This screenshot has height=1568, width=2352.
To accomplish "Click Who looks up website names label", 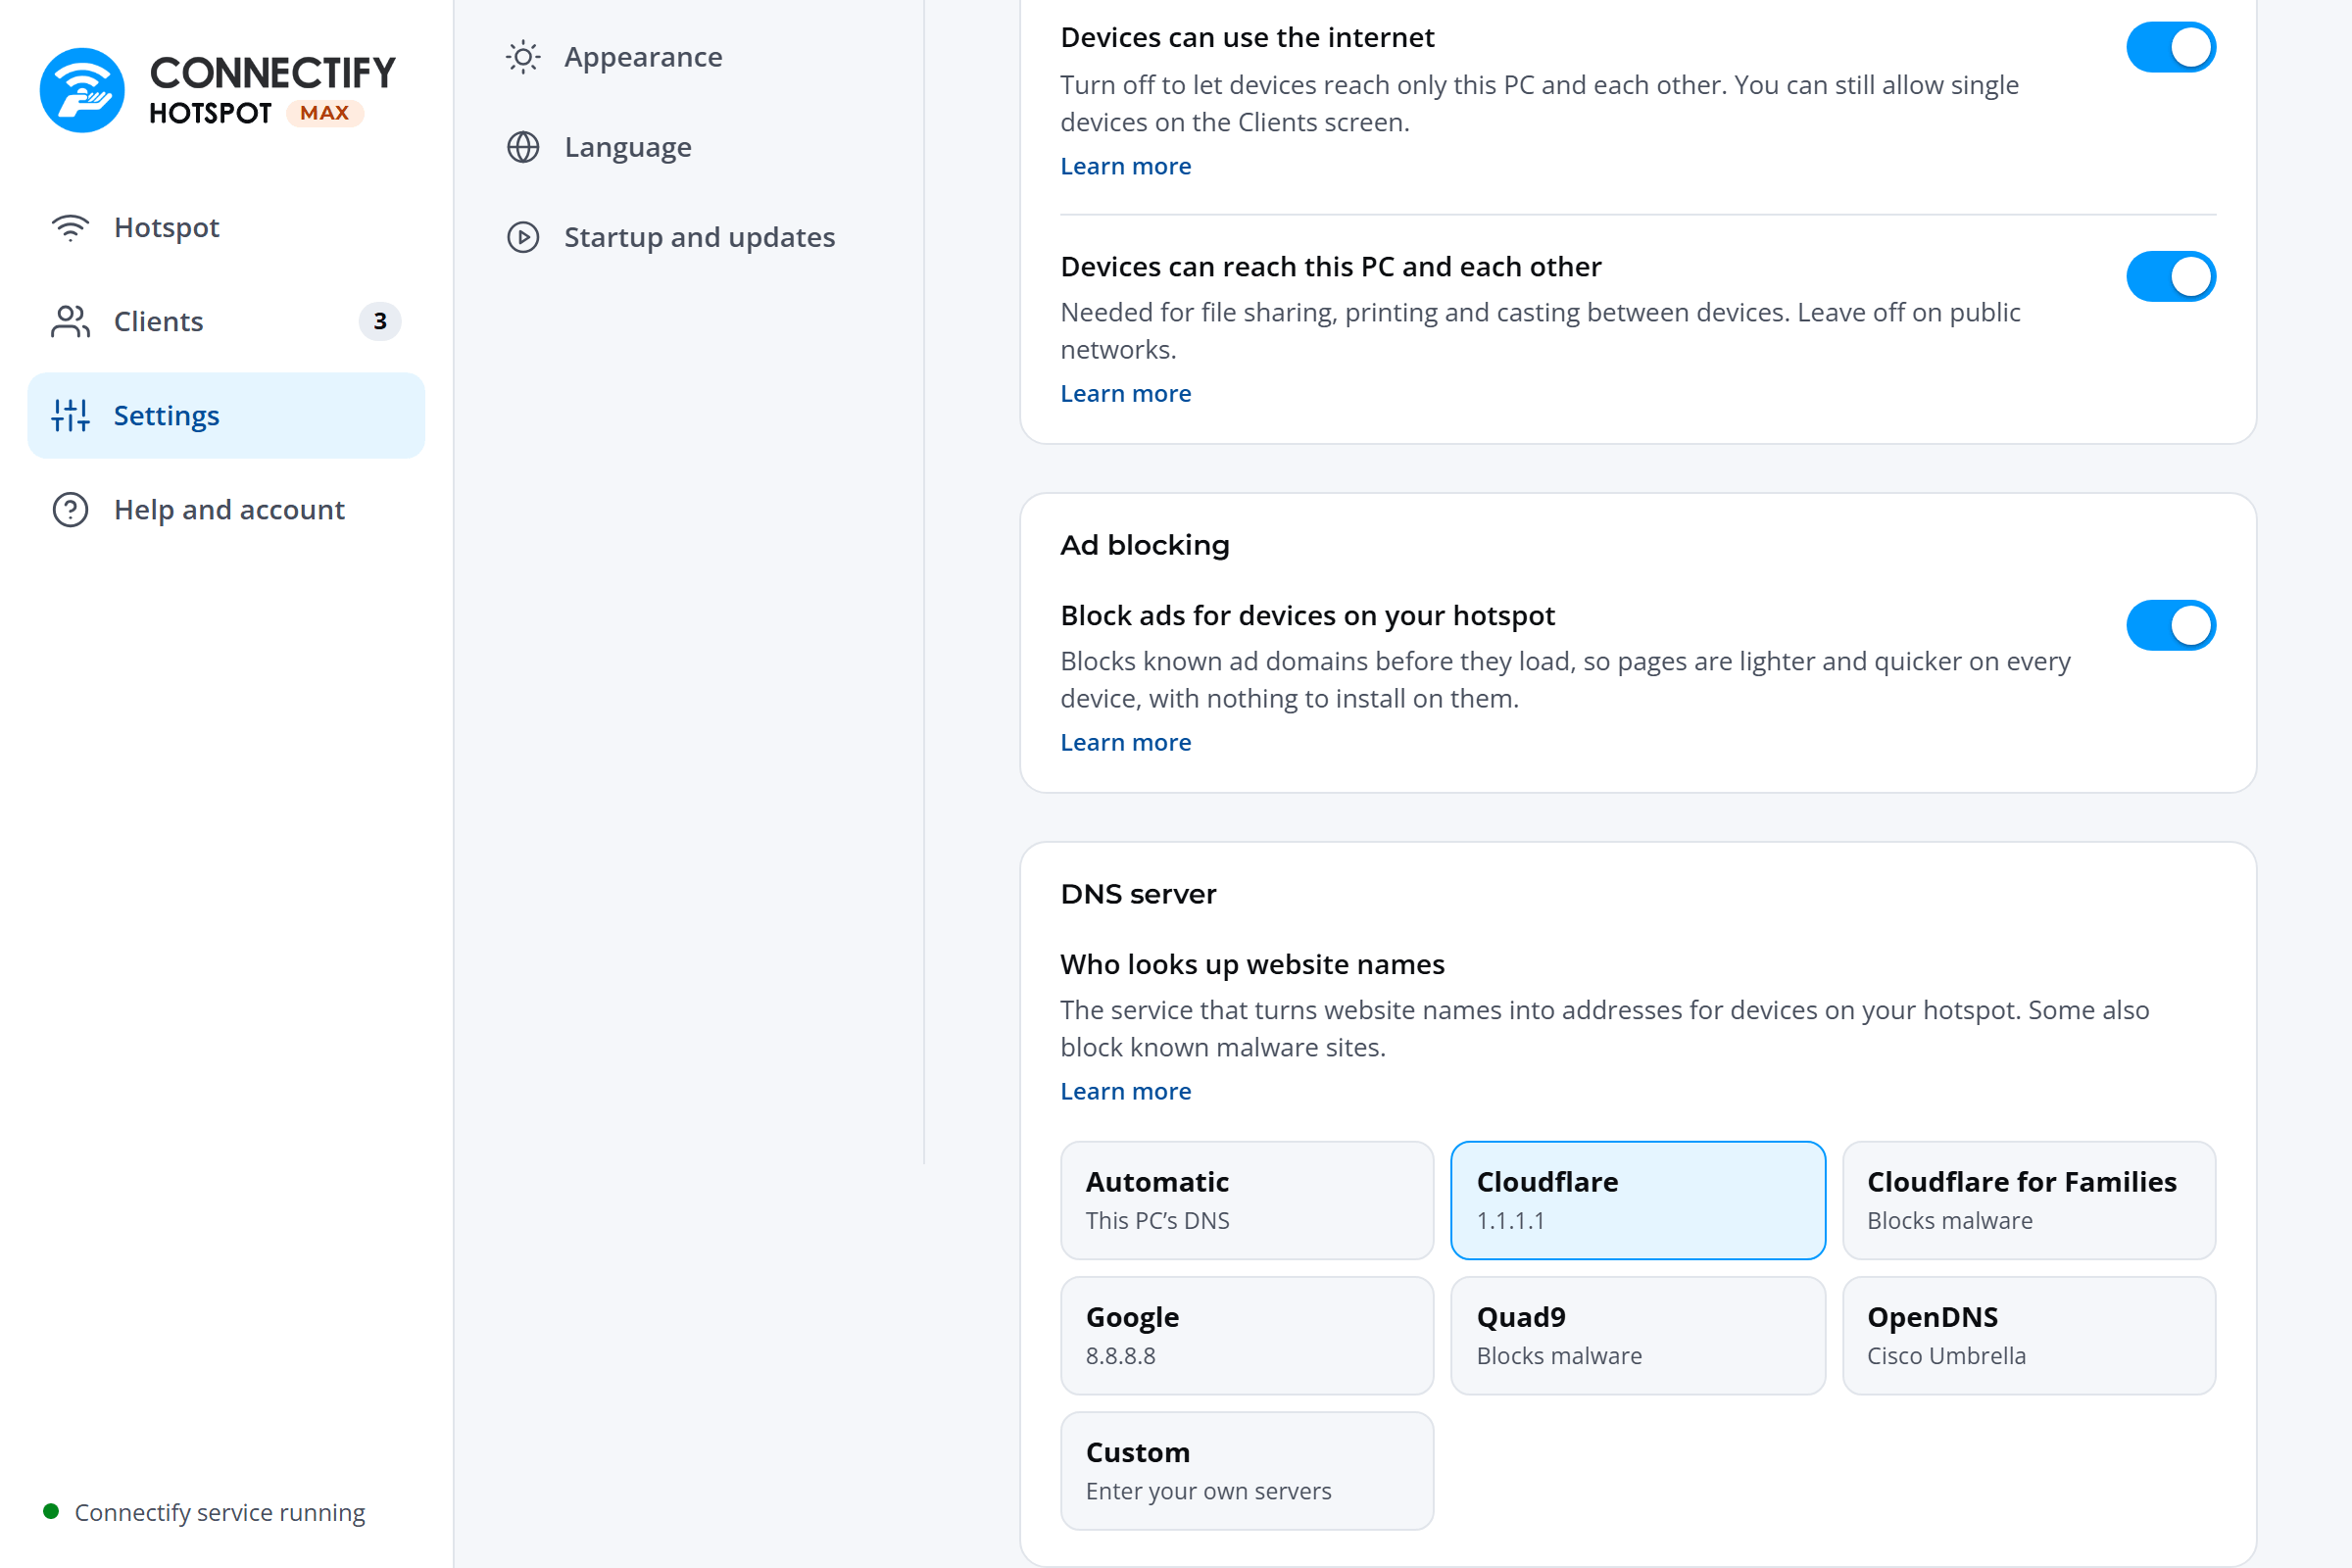I will pyautogui.click(x=1252, y=964).
